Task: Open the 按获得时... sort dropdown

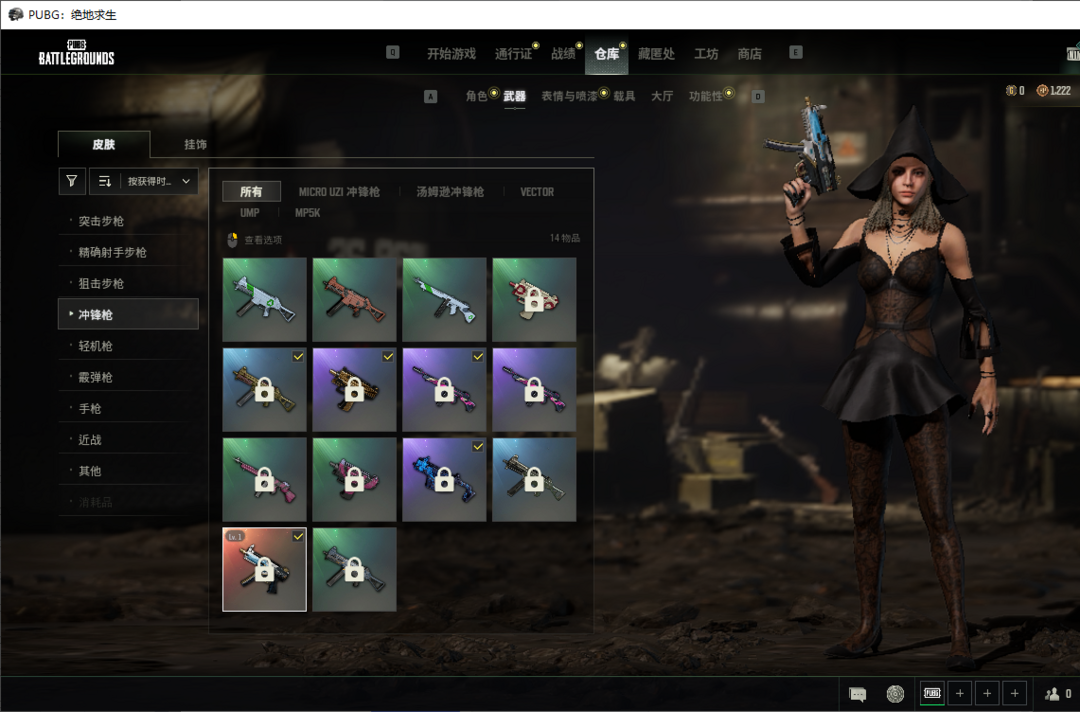Action: (x=158, y=181)
